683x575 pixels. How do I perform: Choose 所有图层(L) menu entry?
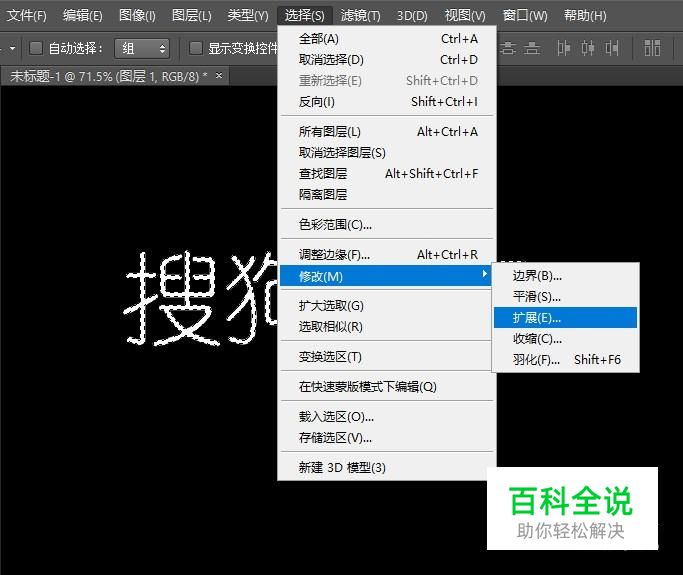tap(387, 132)
